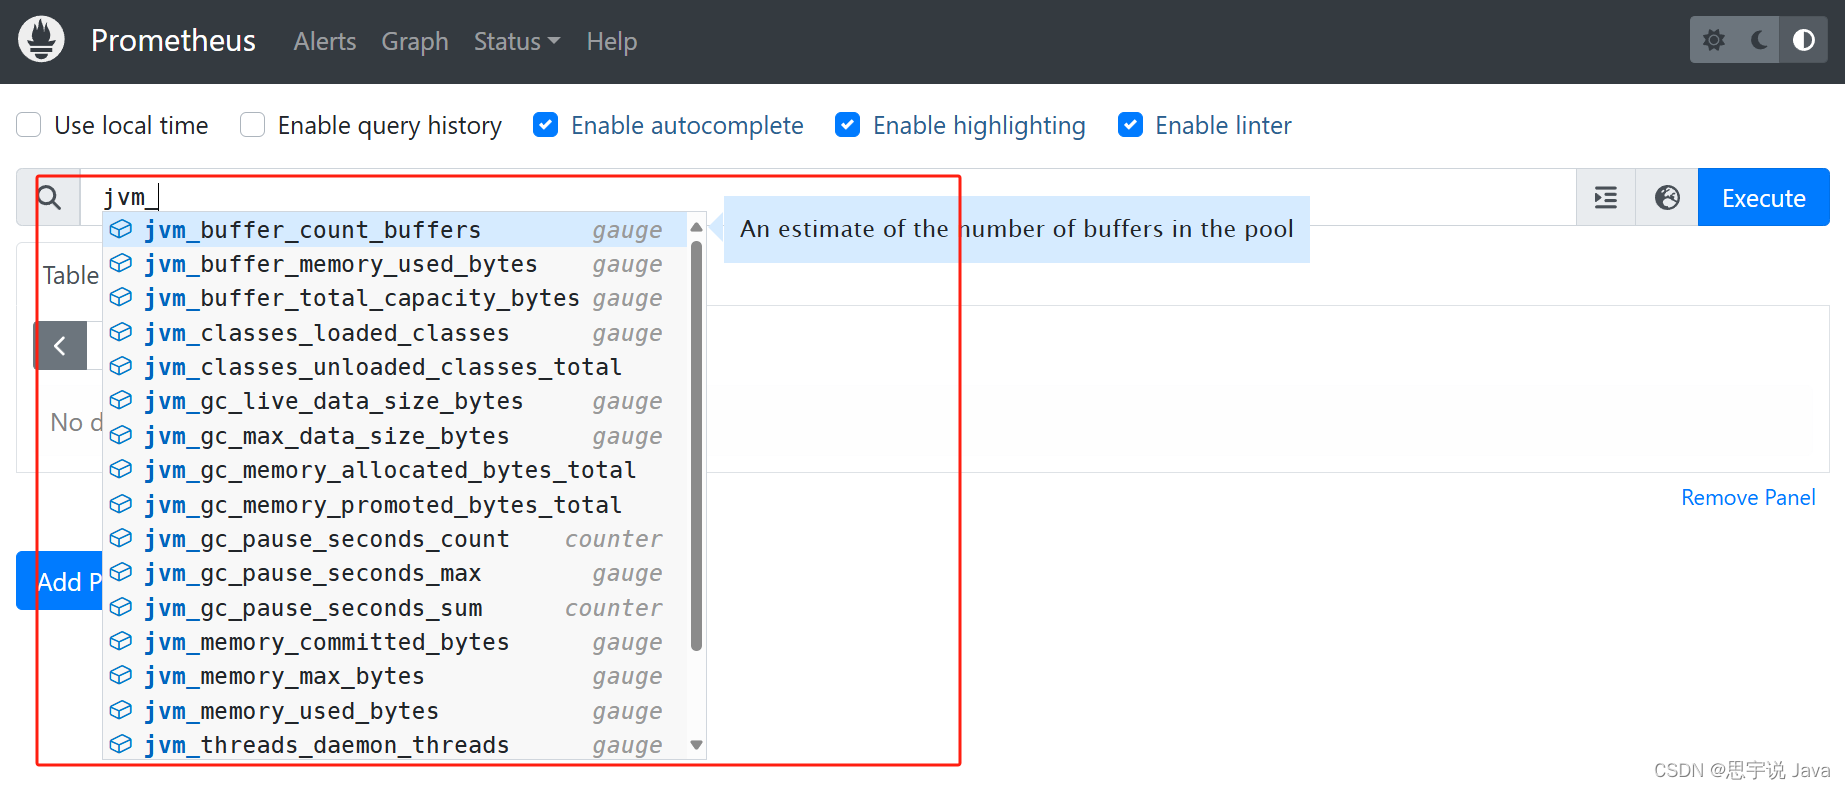This screenshot has width=1845, height=789.
Task: Open the metrics explorer globe icon
Action: [x=1667, y=198]
